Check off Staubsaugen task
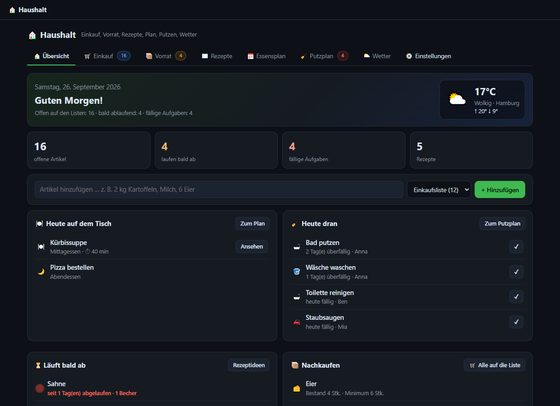The width and height of the screenshot is (560, 406). point(516,322)
